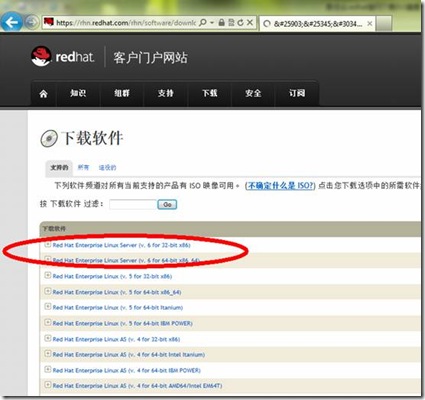Open the 订阅 navigation menu
The width and height of the screenshot is (425, 400).
297,93
